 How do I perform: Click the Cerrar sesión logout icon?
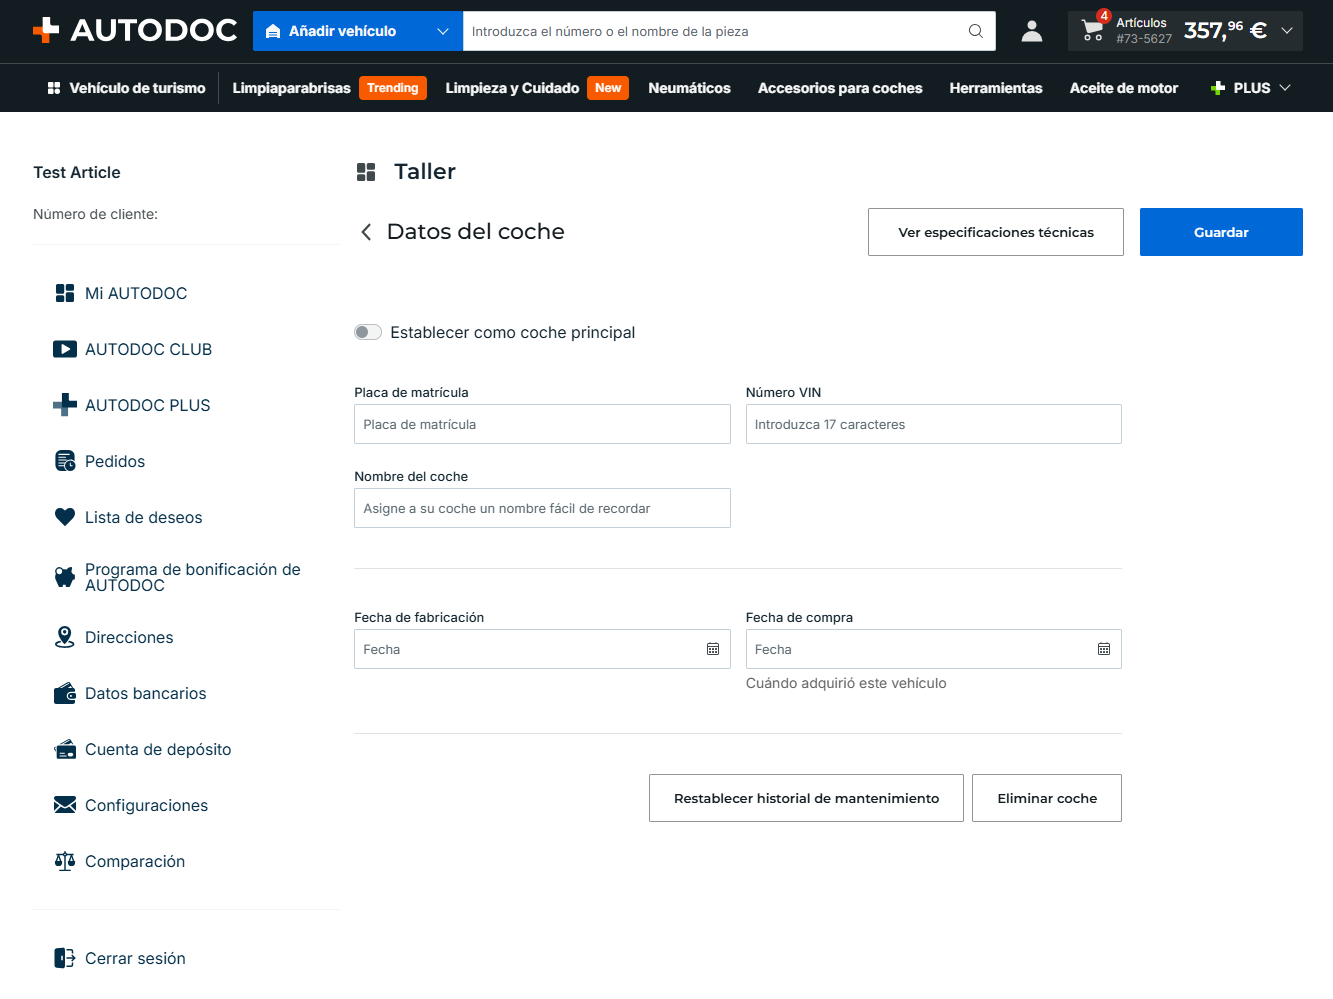pyautogui.click(x=65, y=958)
